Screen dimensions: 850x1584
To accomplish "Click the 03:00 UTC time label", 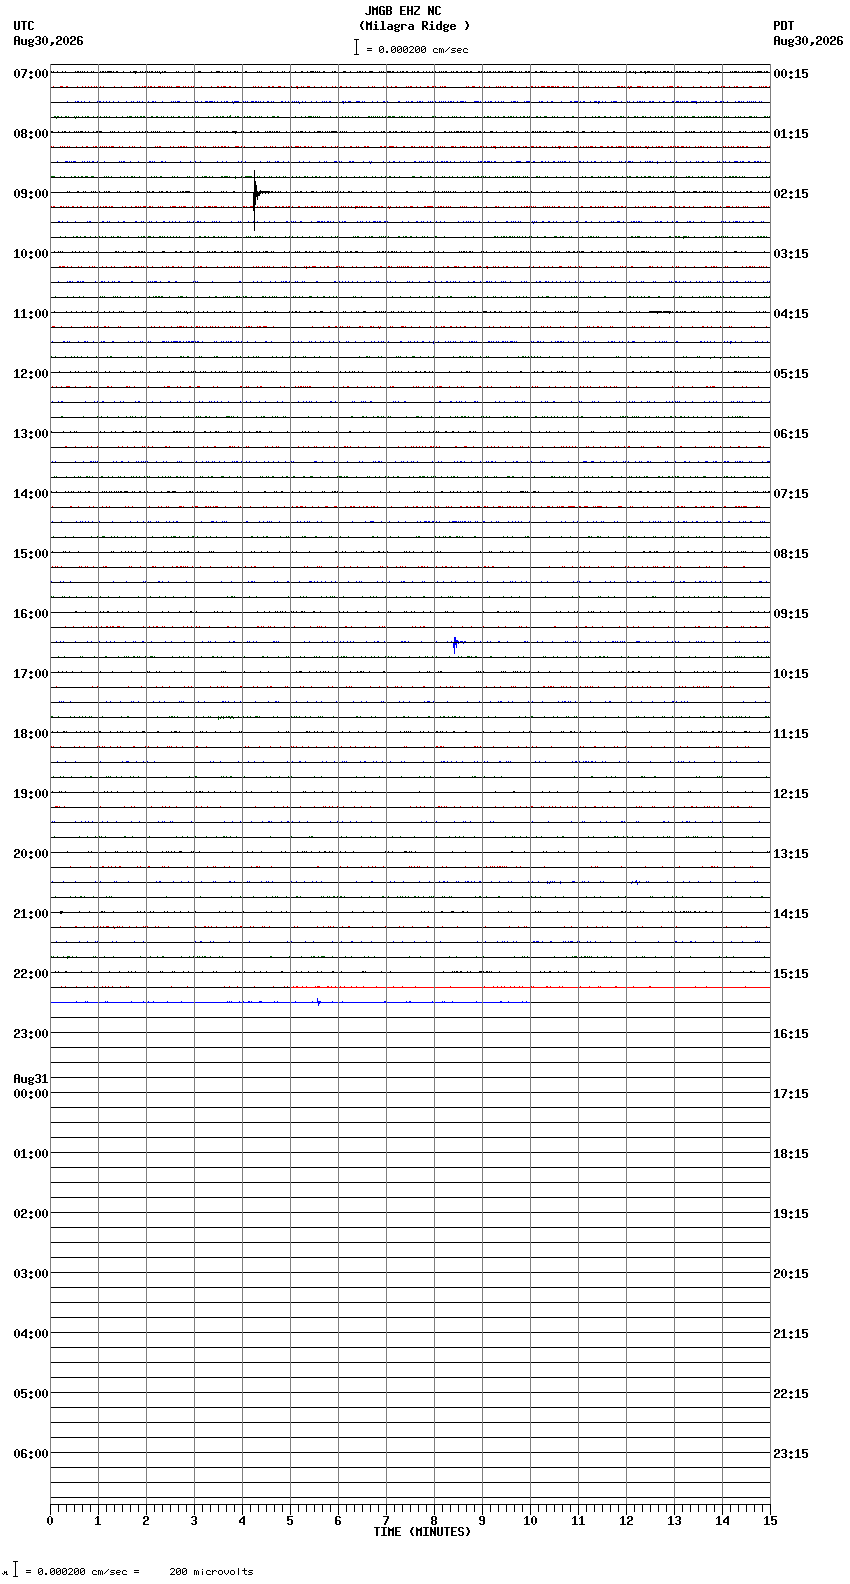I will pos(31,1274).
